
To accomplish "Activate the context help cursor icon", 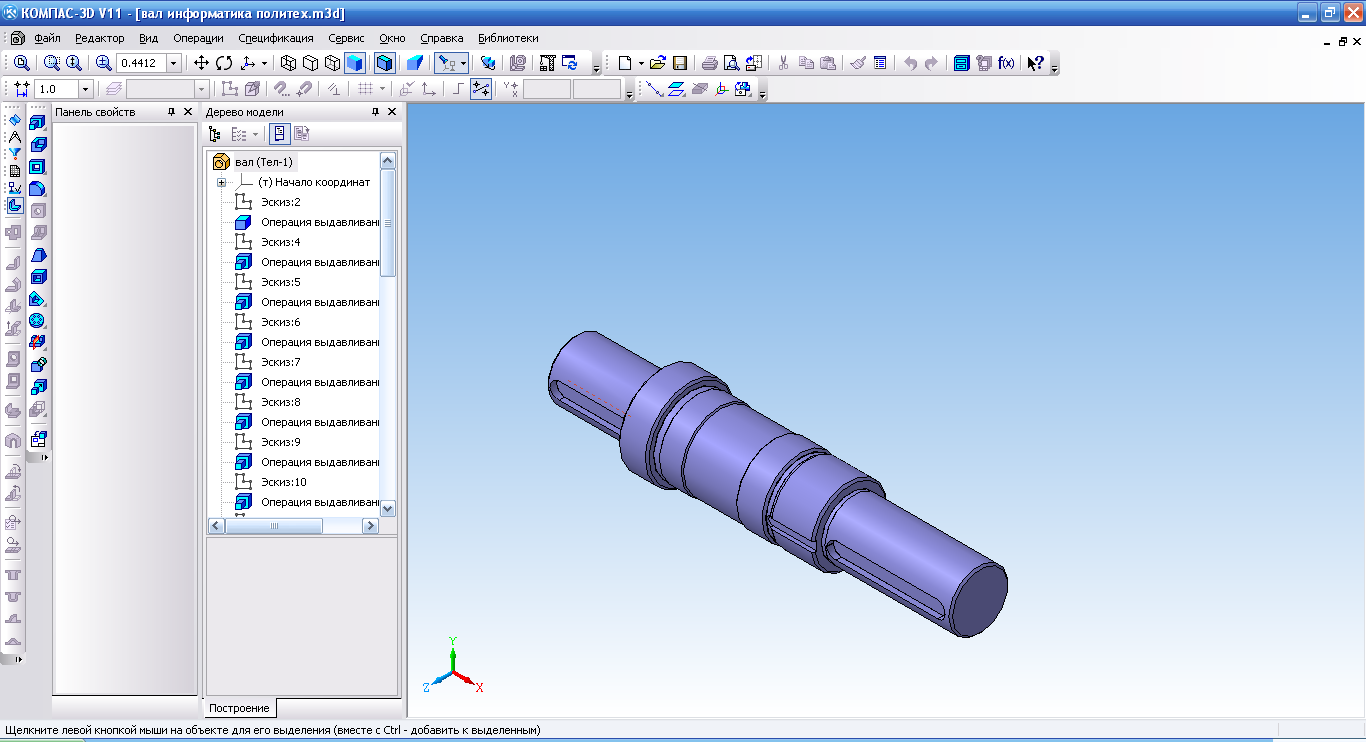I will click(x=1035, y=63).
